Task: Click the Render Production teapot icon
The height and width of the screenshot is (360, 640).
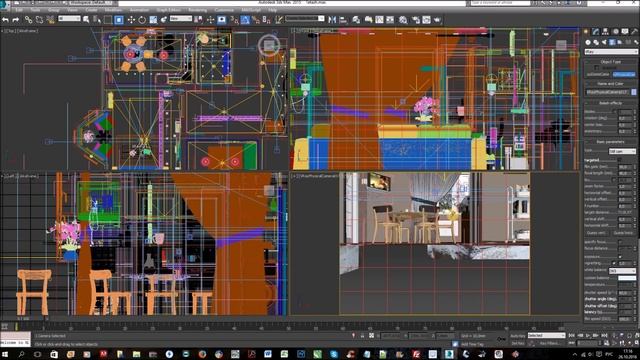Action: tap(437, 19)
